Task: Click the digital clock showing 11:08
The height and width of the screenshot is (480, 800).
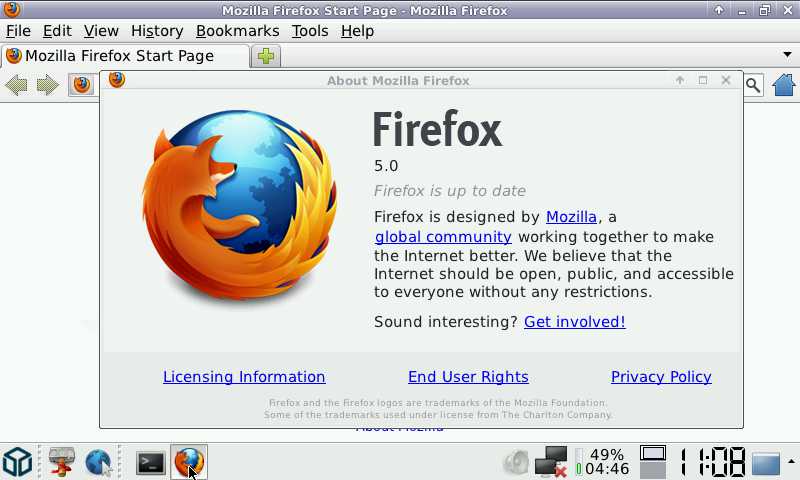Action: tap(712, 462)
